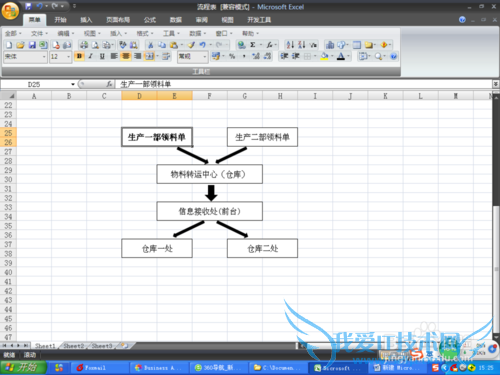The image size is (500, 375).
Task: Open the 格式 dropdown menu
Action: (x=145, y=33)
